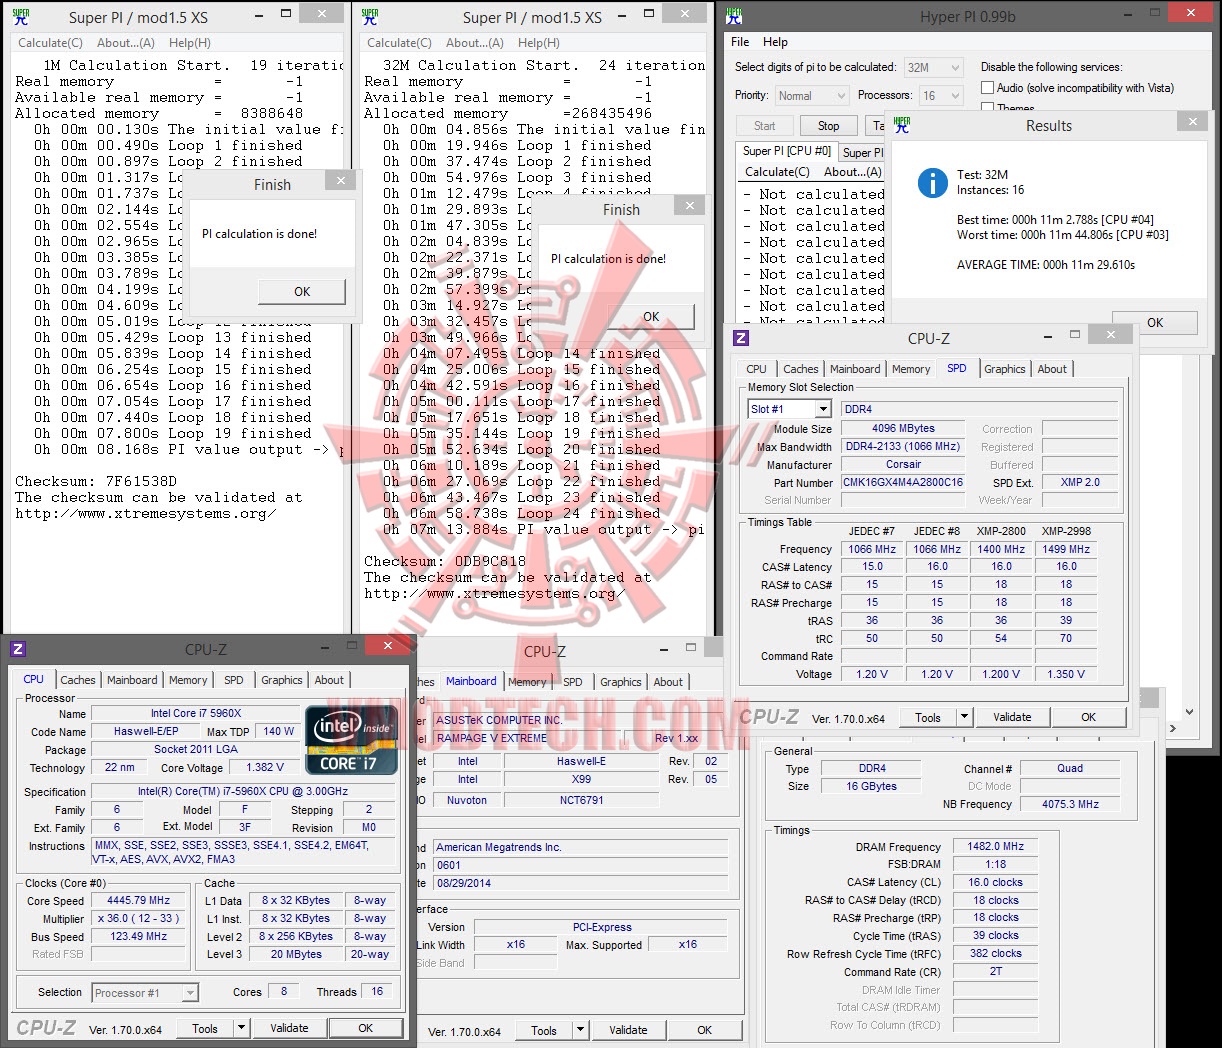Click the processor name Intel Core i7 5960X
The width and height of the screenshot is (1222, 1048).
pos(196,714)
